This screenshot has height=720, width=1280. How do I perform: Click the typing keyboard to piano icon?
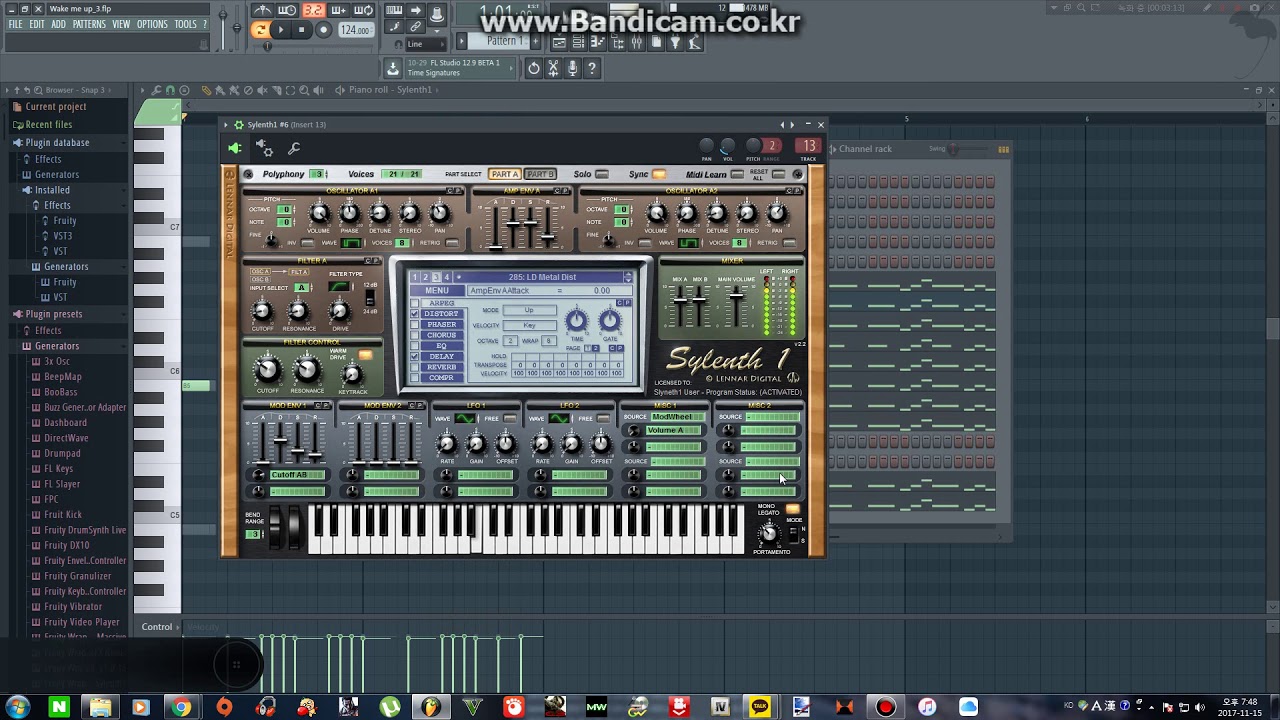(x=395, y=10)
